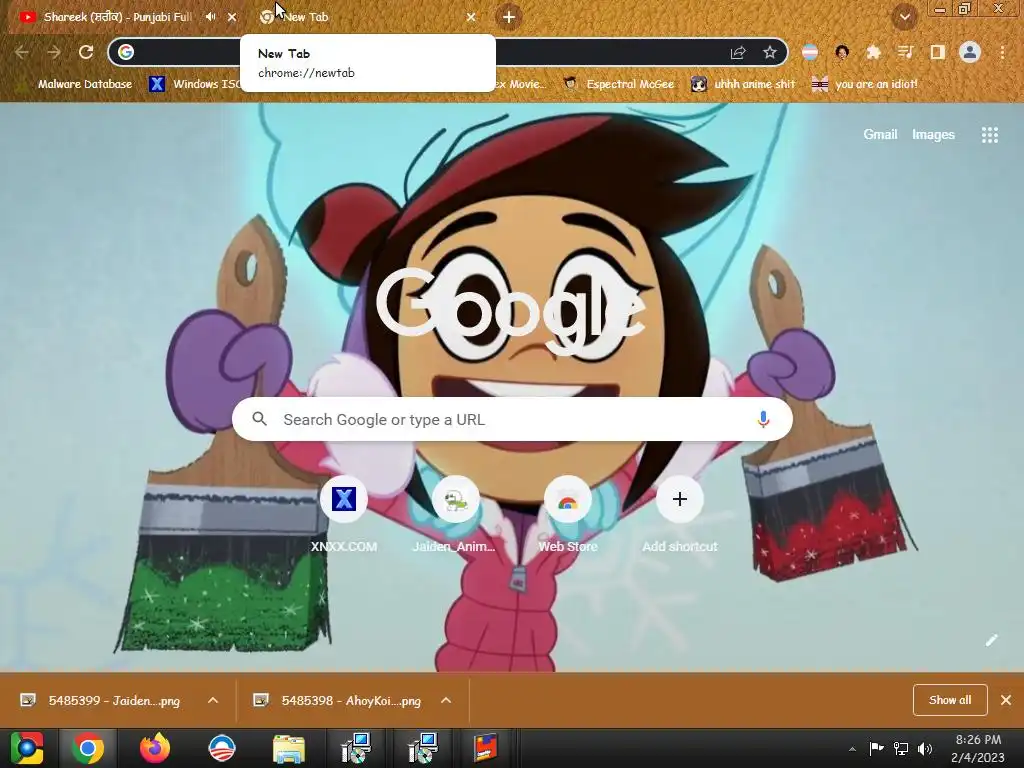Open network tray icon

click(x=901, y=749)
